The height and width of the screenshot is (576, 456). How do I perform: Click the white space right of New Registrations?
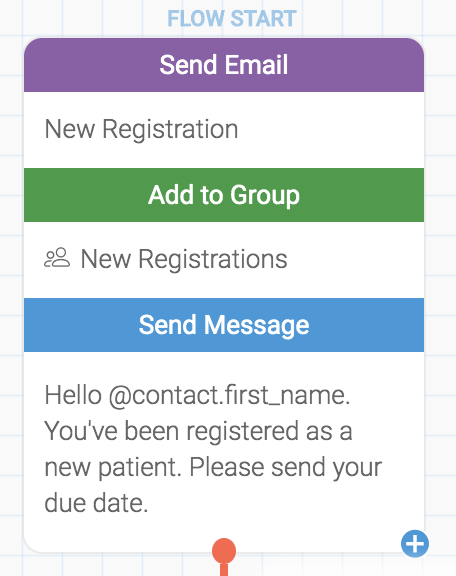(x=355, y=259)
